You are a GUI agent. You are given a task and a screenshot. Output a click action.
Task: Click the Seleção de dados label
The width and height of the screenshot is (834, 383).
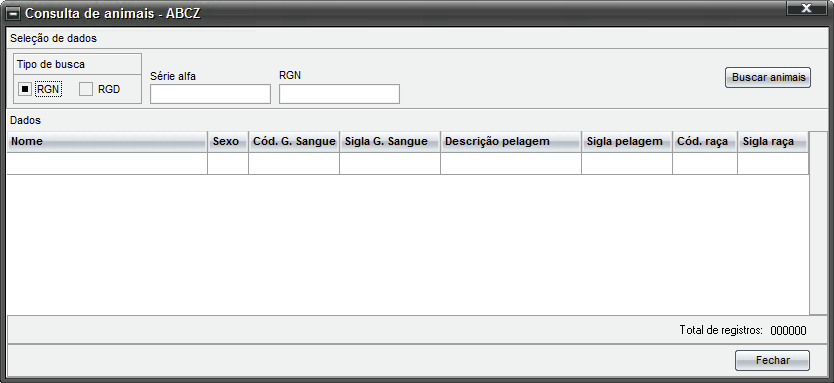53,38
